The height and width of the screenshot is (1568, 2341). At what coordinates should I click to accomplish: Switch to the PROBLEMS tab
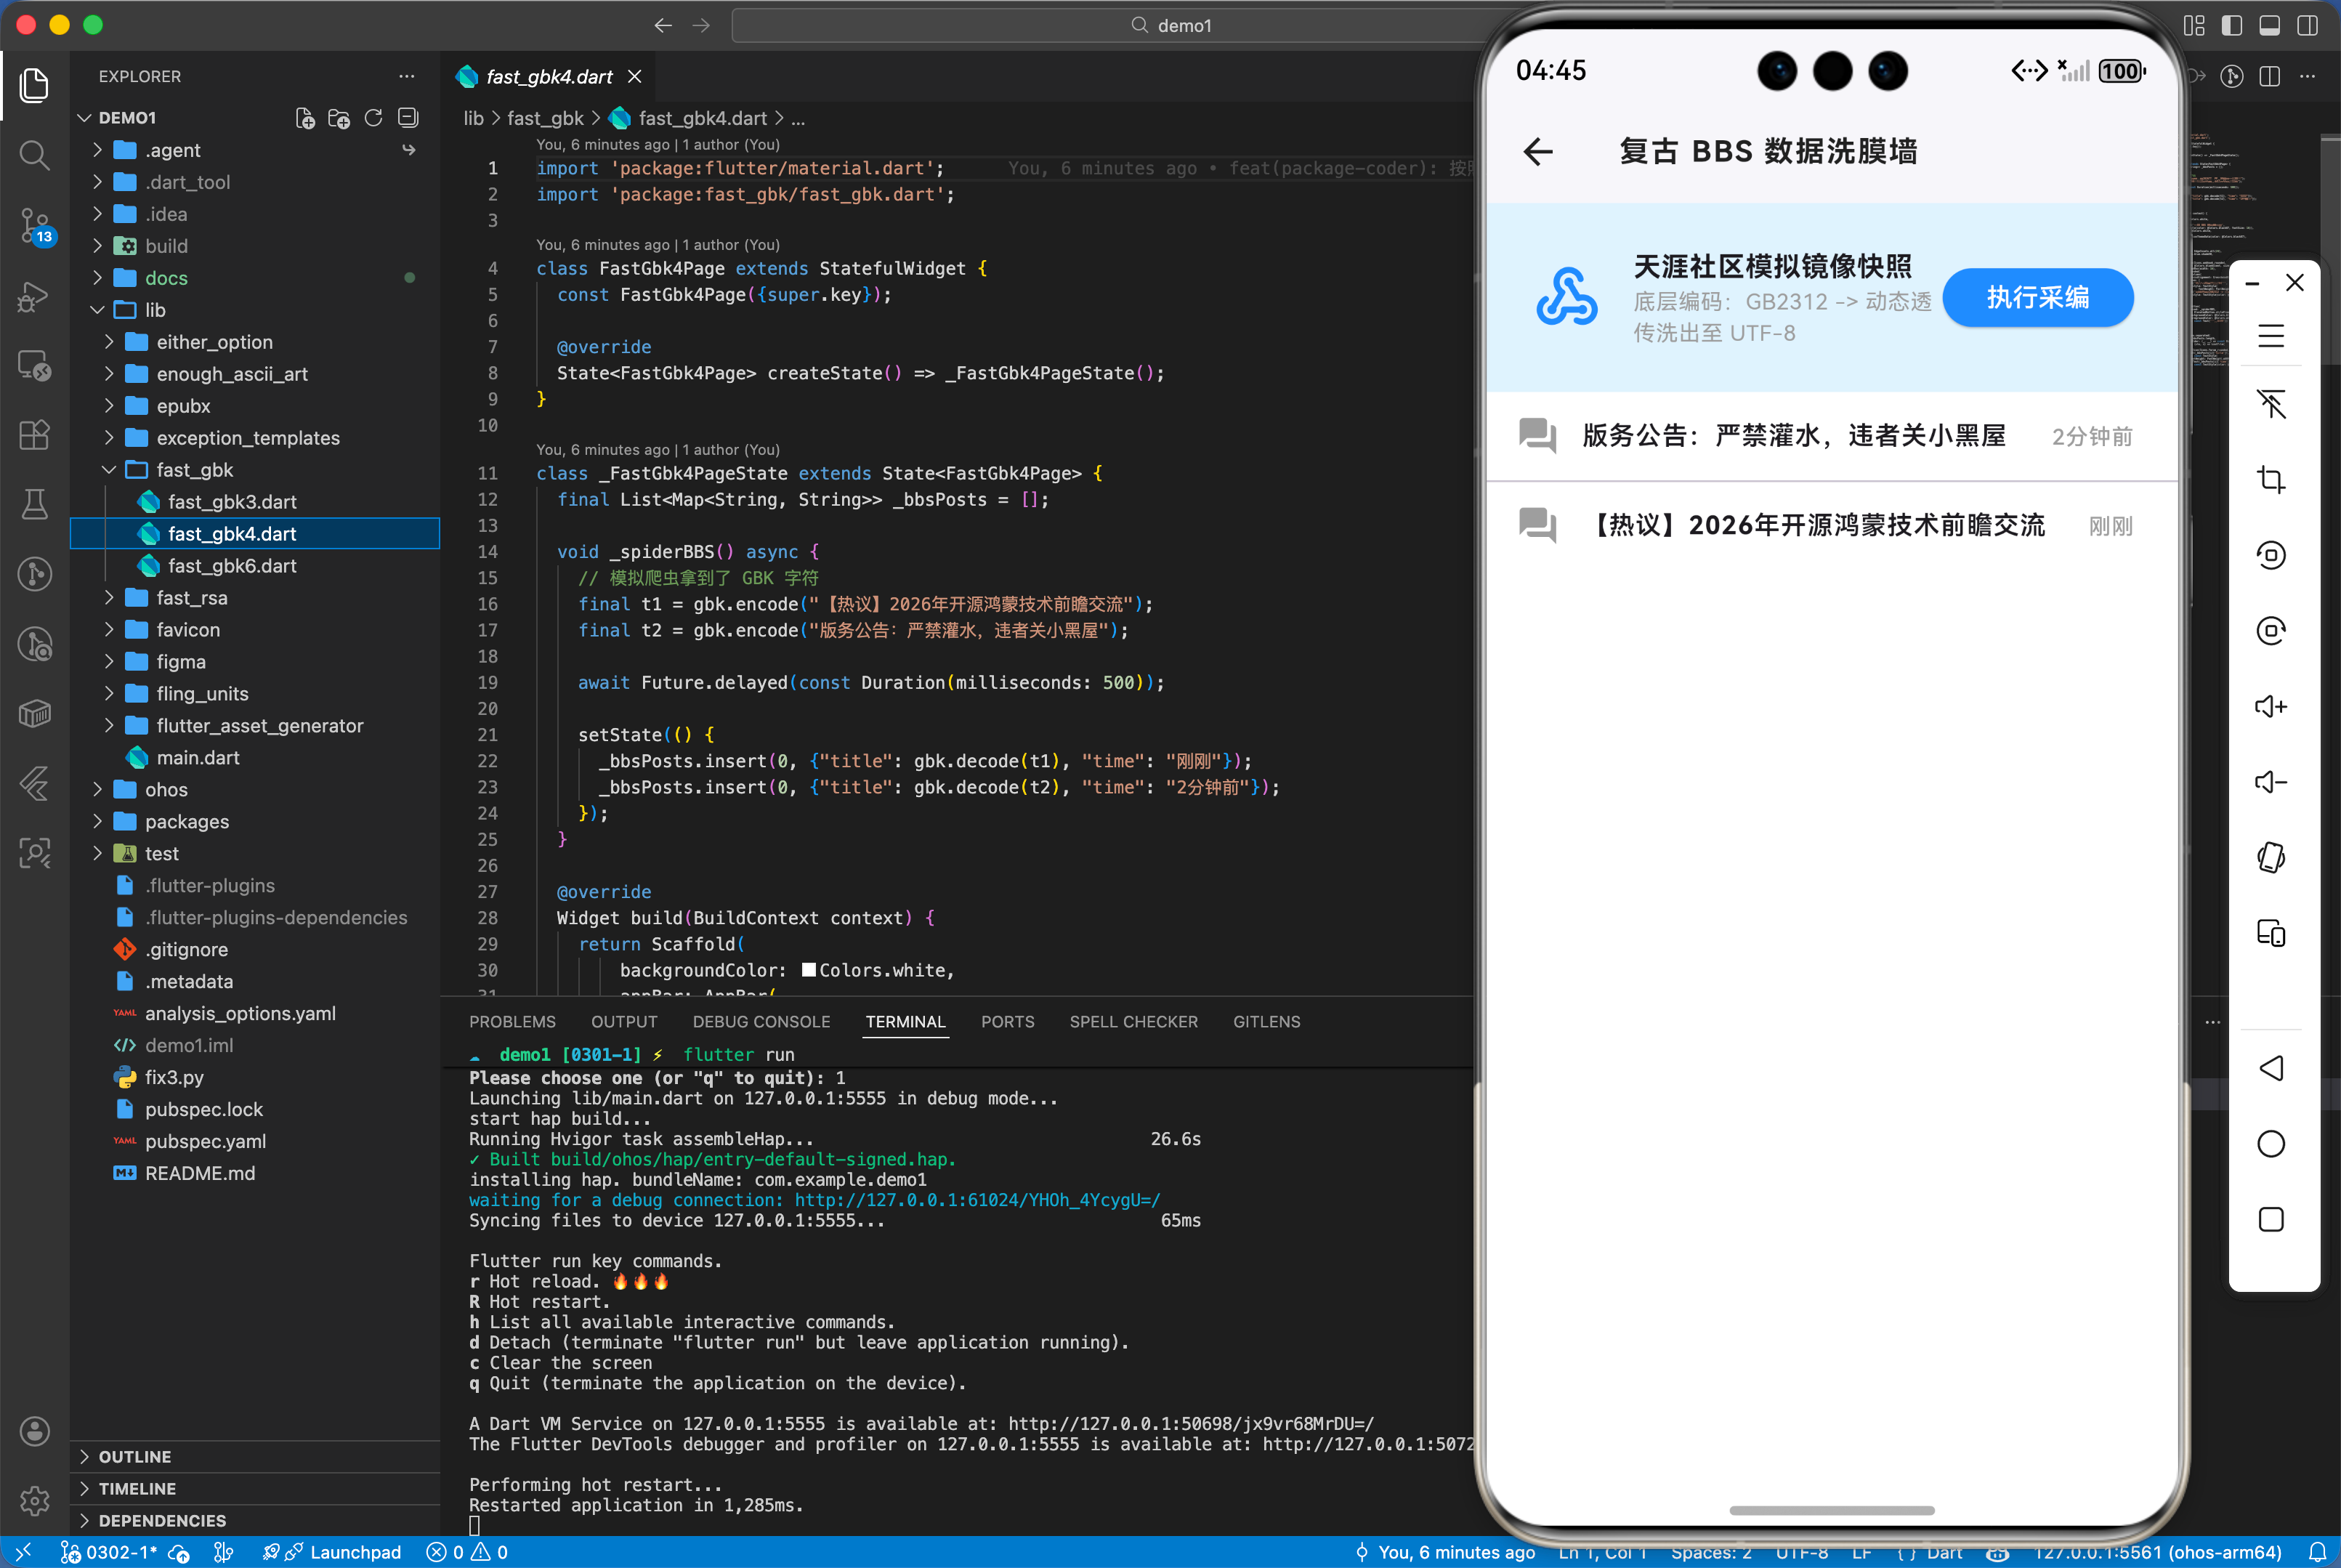tap(512, 1022)
